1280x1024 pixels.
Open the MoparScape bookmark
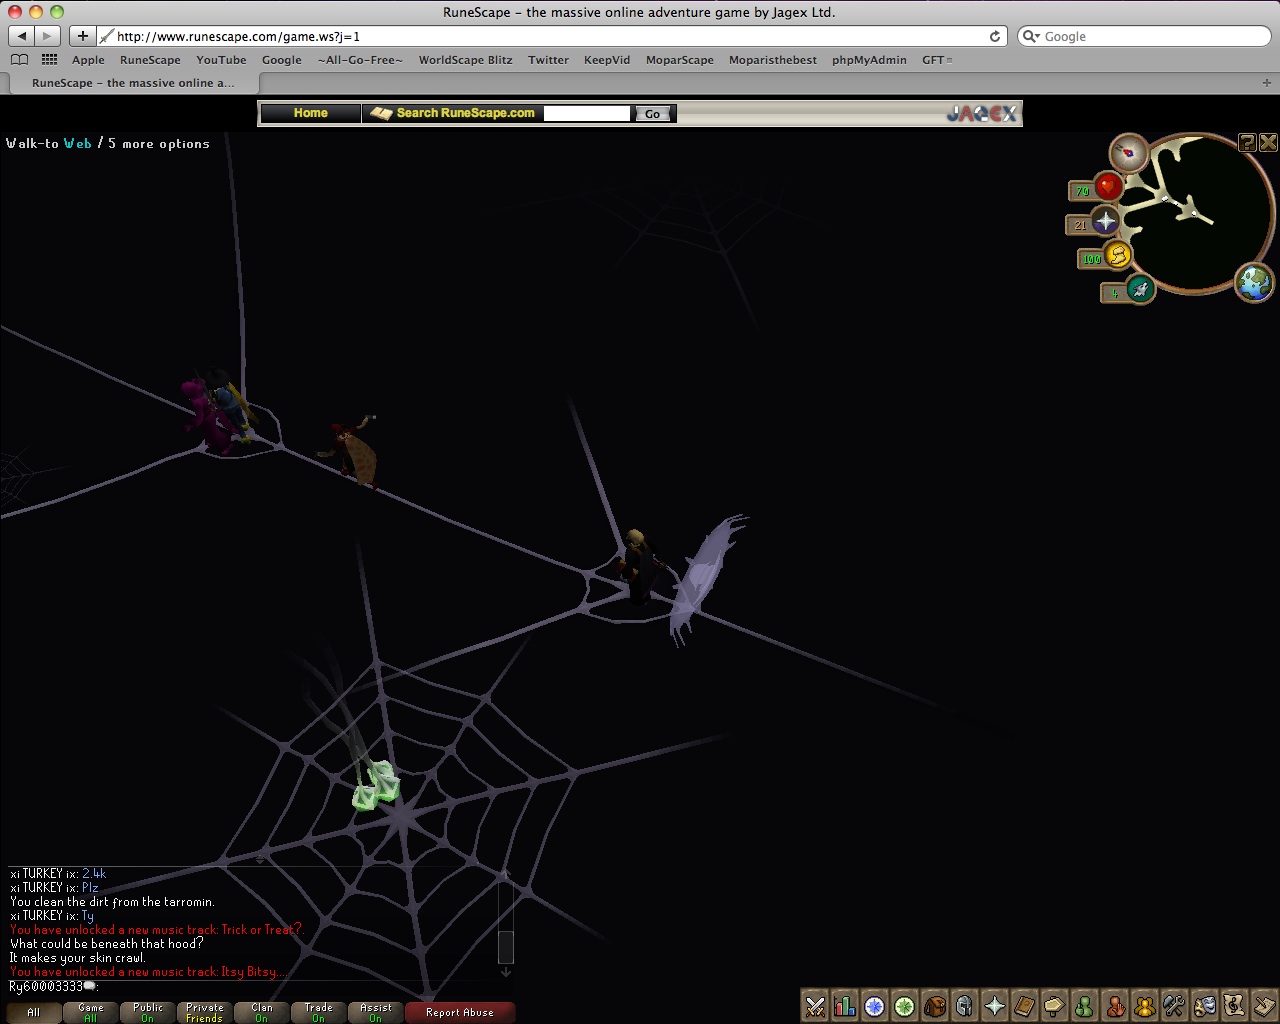(x=680, y=60)
